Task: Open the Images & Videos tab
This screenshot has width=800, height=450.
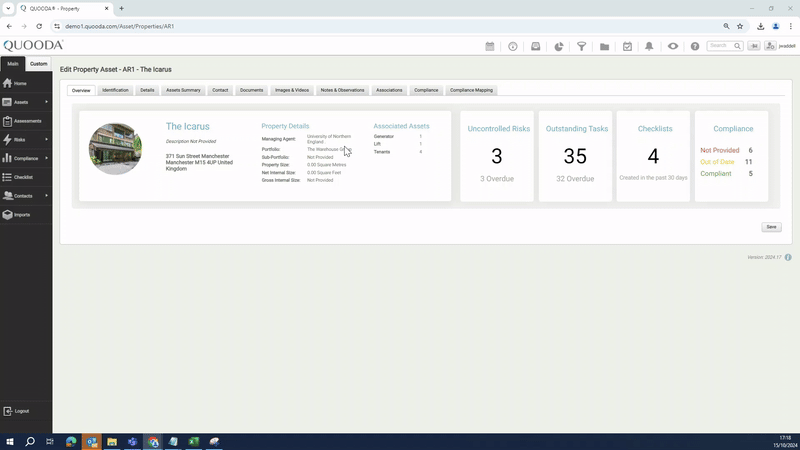Action: pyautogui.click(x=292, y=90)
